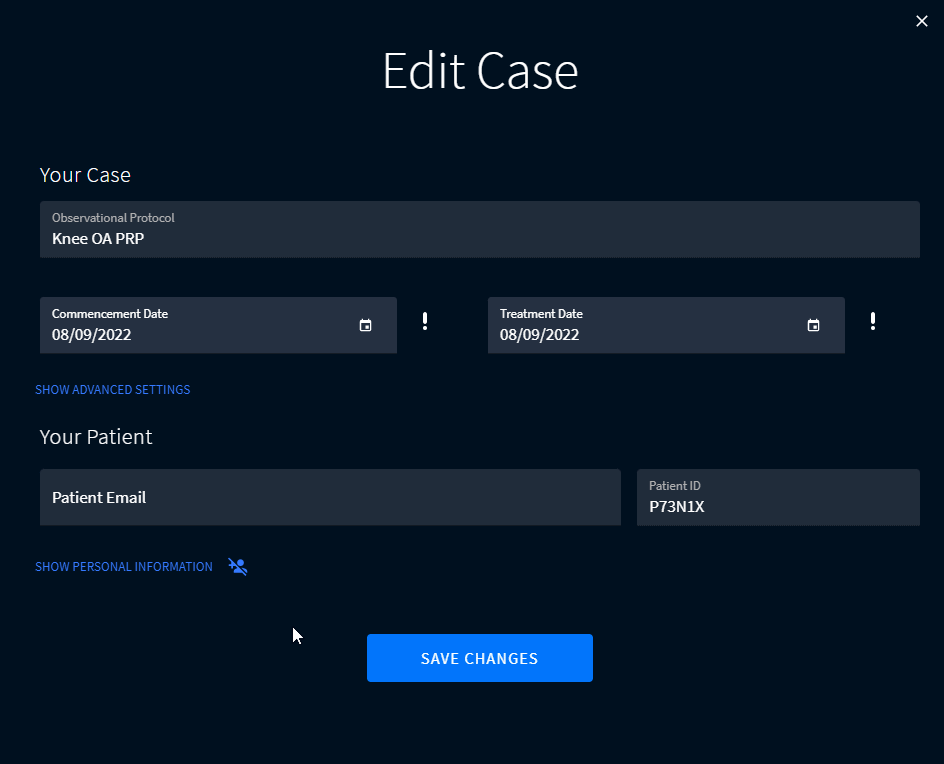This screenshot has height=764, width=944.
Task: Click the crossed-out person icon
Action: 237,567
